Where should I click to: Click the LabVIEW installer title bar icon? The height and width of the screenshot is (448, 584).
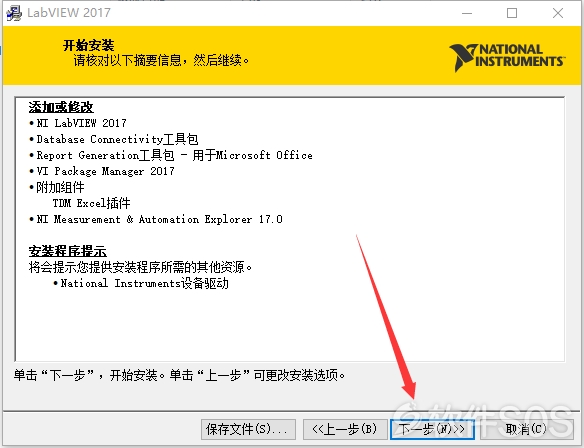point(14,13)
